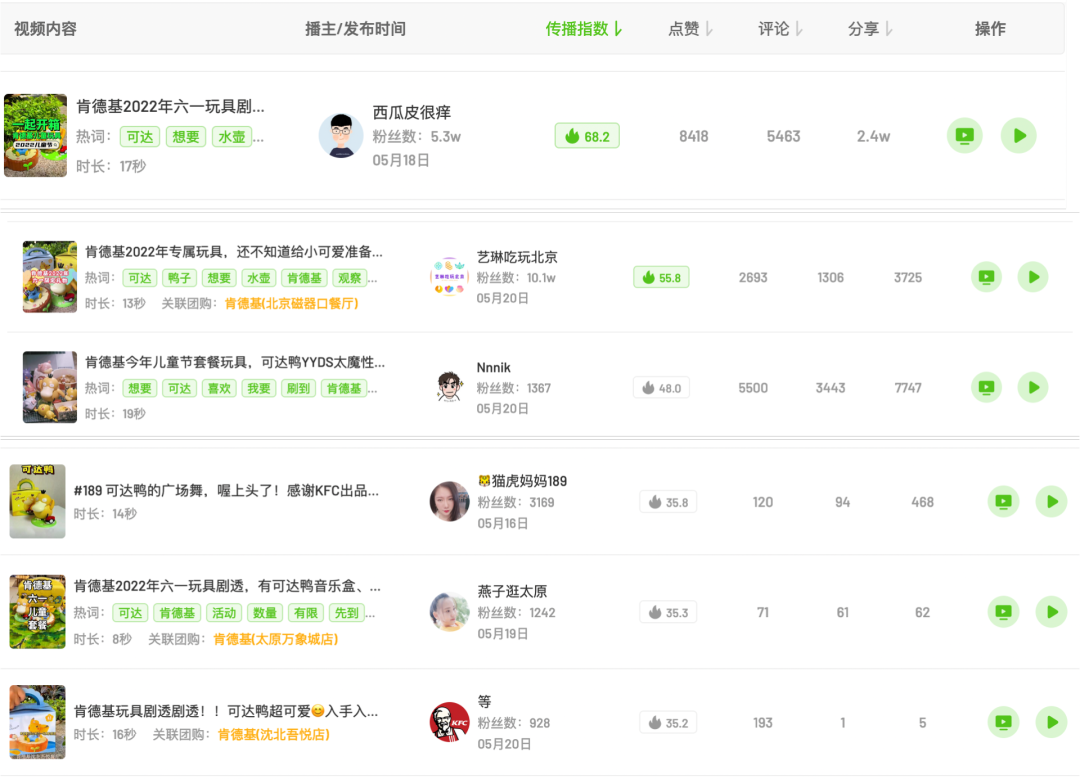
Task: Click hot word 刷到 in Nnnik row
Action: (x=298, y=388)
